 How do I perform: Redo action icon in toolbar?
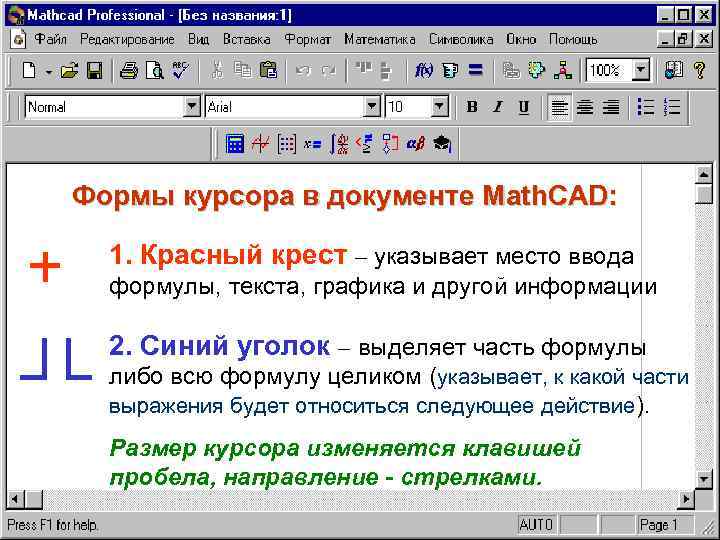[329, 71]
